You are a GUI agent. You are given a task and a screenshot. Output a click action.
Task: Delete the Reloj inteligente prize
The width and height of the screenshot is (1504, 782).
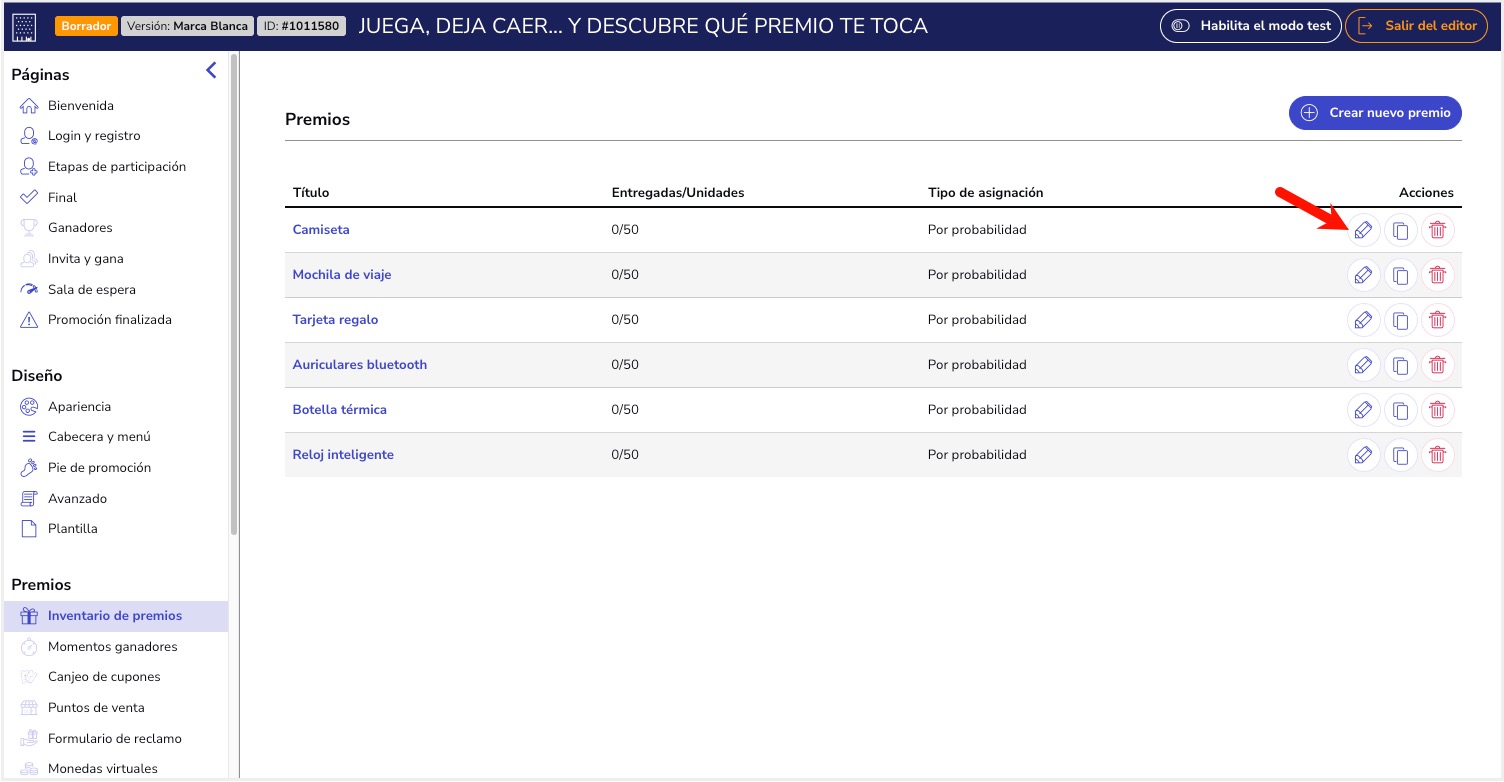[1437, 455]
